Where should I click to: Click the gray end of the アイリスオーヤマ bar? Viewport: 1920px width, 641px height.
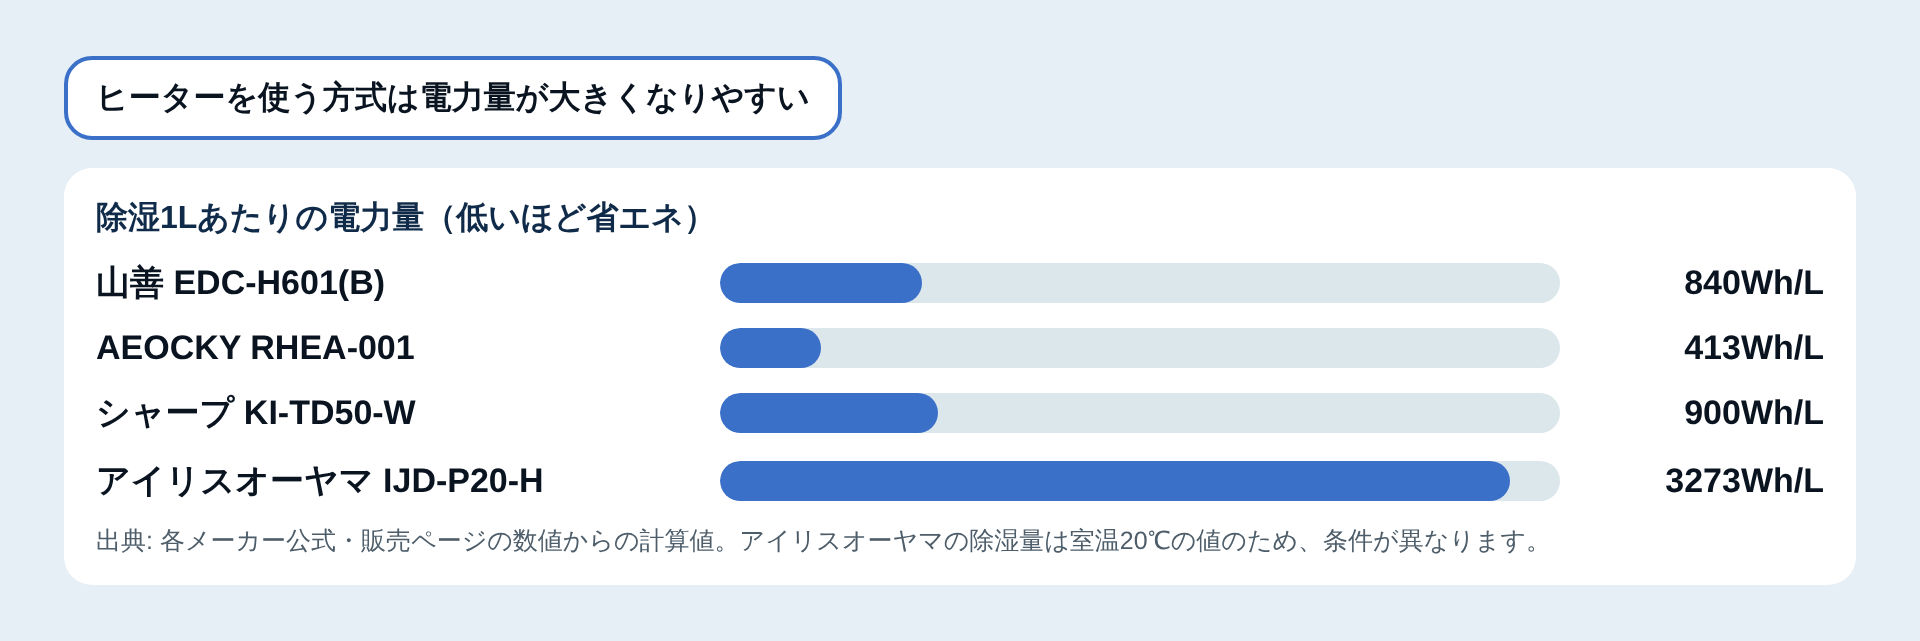[1537, 481]
